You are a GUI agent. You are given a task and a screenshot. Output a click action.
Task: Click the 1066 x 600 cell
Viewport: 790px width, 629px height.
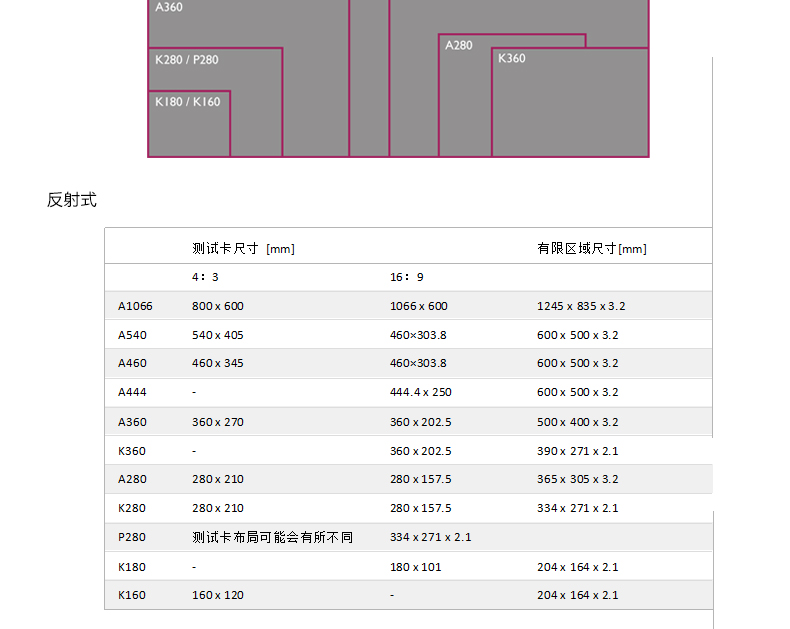418,306
